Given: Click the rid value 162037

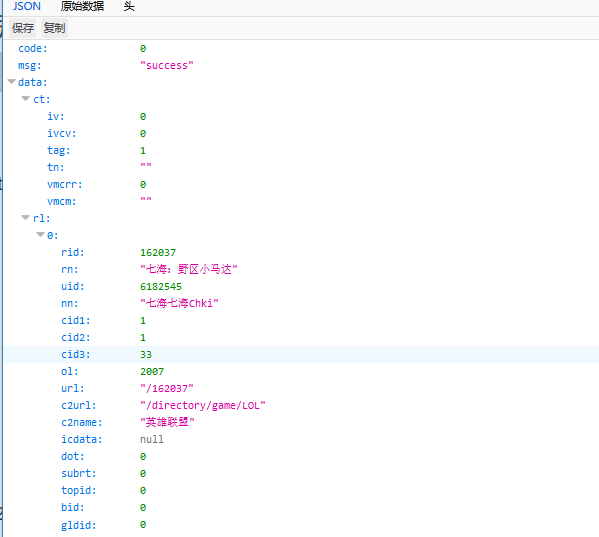Looking at the screenshot, I should pyautogui.click(x=158, y=252).
